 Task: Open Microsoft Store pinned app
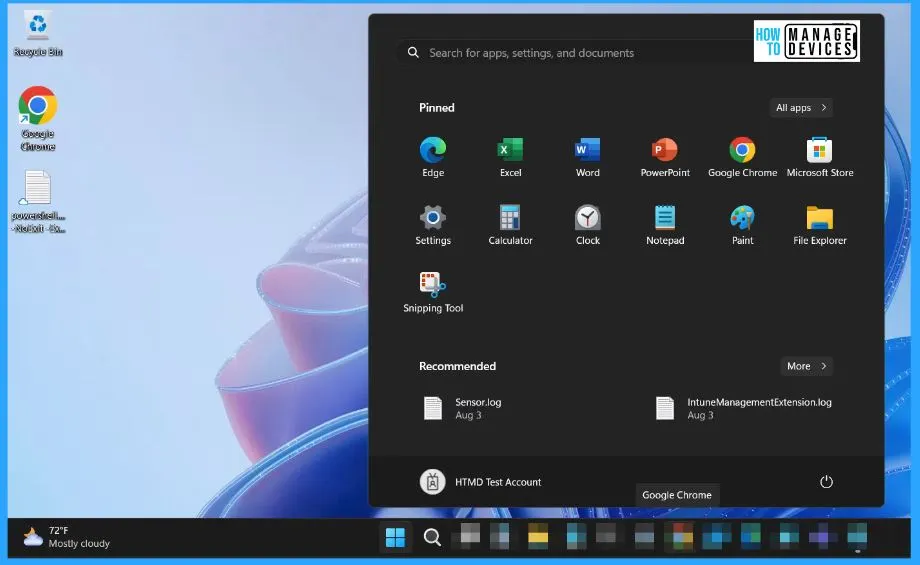pyautogui.click(x=820, y=157)
